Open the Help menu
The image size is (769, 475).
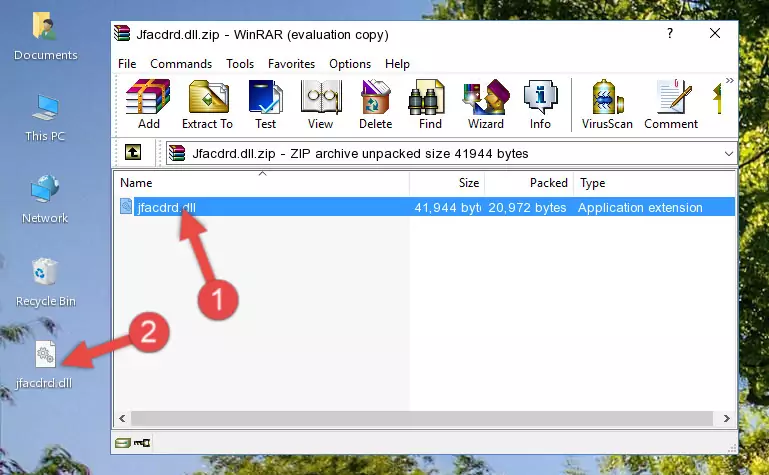click(397, 64)
